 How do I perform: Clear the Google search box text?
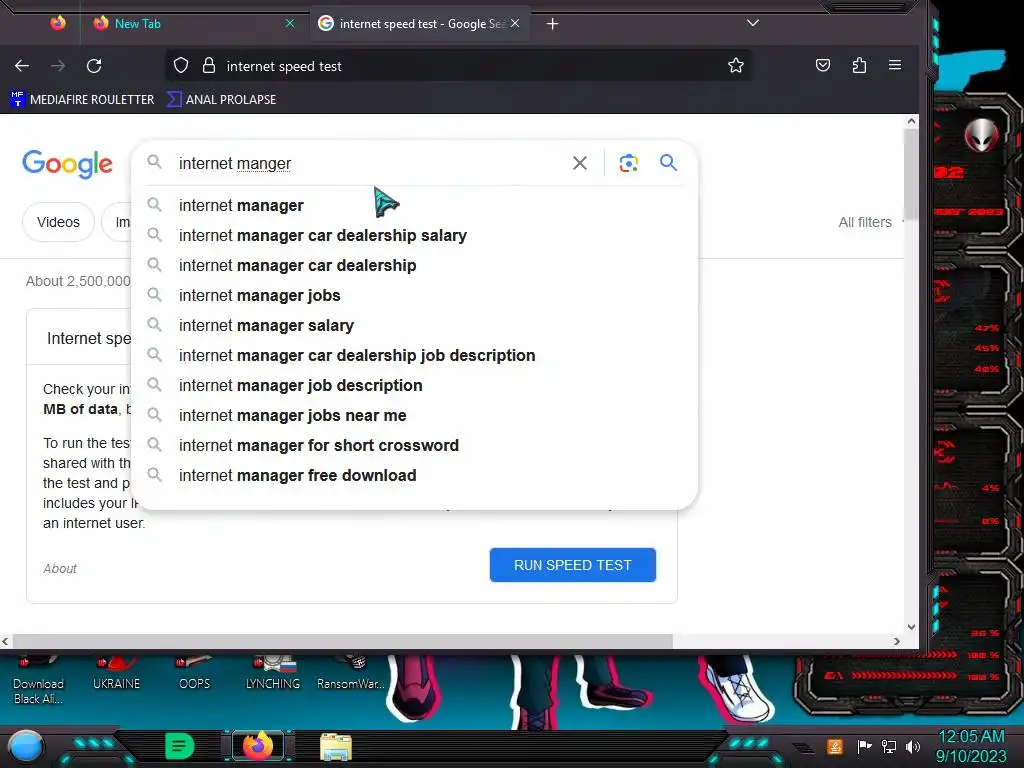(x=579, y=163)
